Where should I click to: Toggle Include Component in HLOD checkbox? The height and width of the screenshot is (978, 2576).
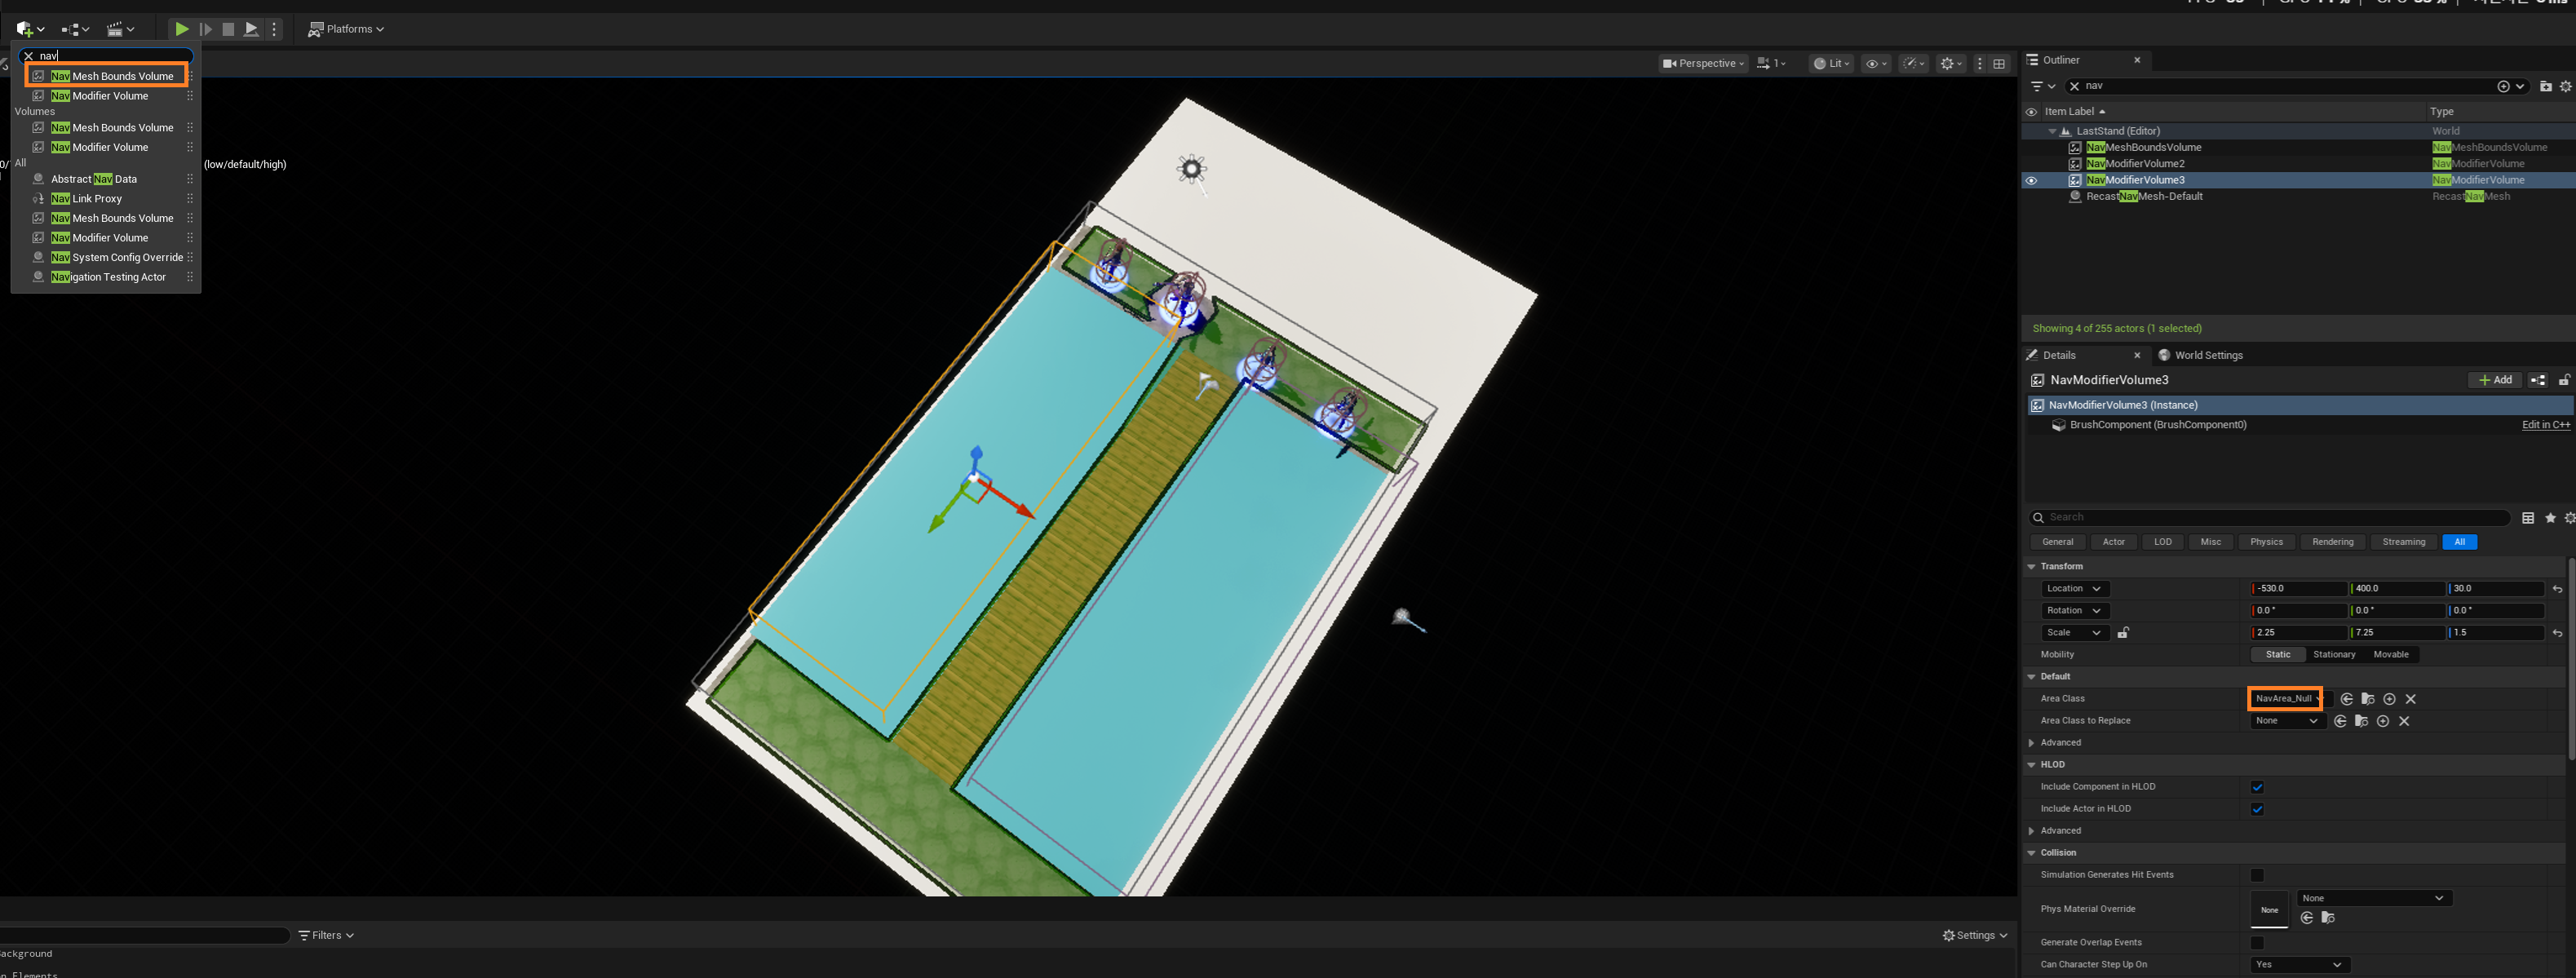[2257, 787]
